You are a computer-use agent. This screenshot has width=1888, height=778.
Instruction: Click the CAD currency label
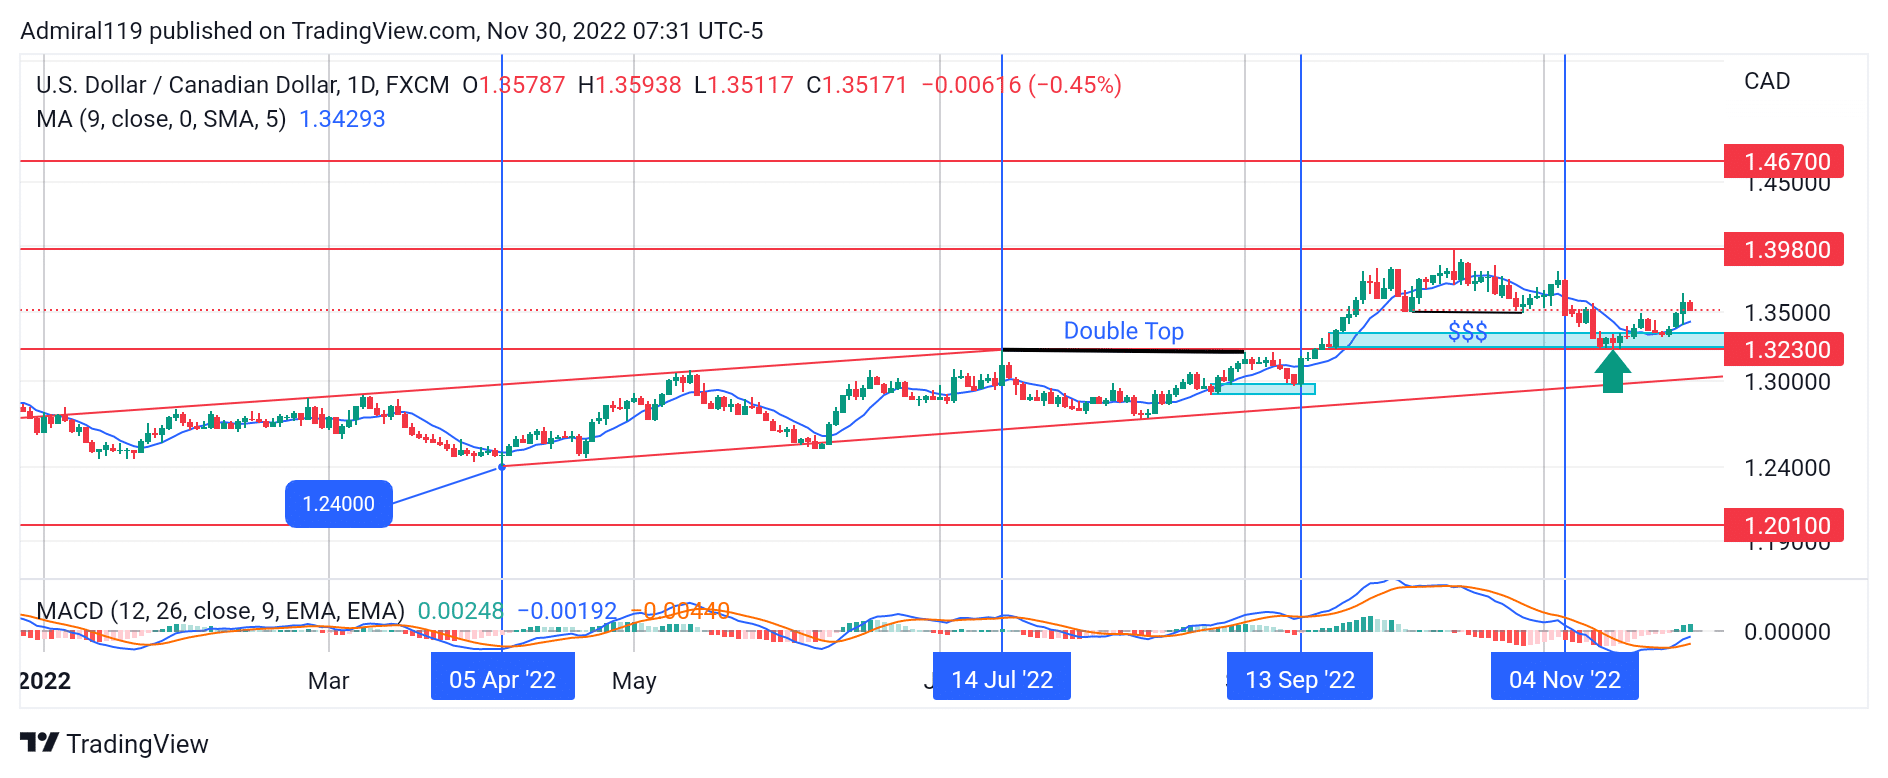pos(1767,81)
